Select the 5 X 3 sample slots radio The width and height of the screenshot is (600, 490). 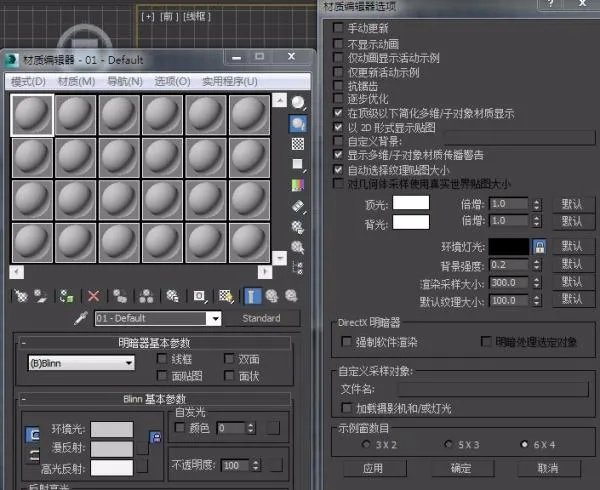448,444
